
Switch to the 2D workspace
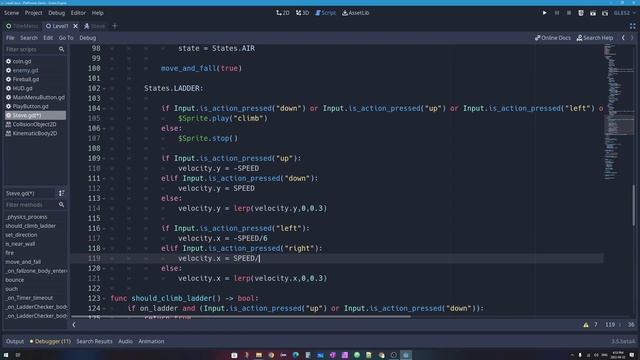tap(282, 13)
